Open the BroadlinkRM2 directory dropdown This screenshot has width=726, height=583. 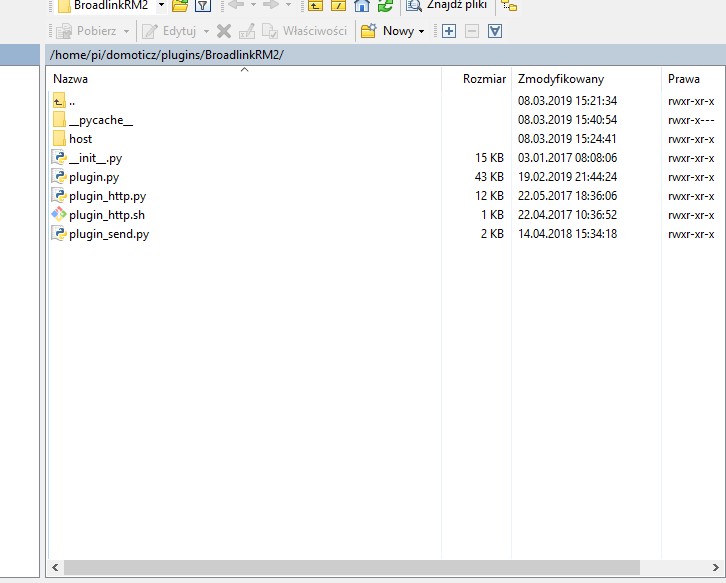pyautogui.click(x=161, y=5)
